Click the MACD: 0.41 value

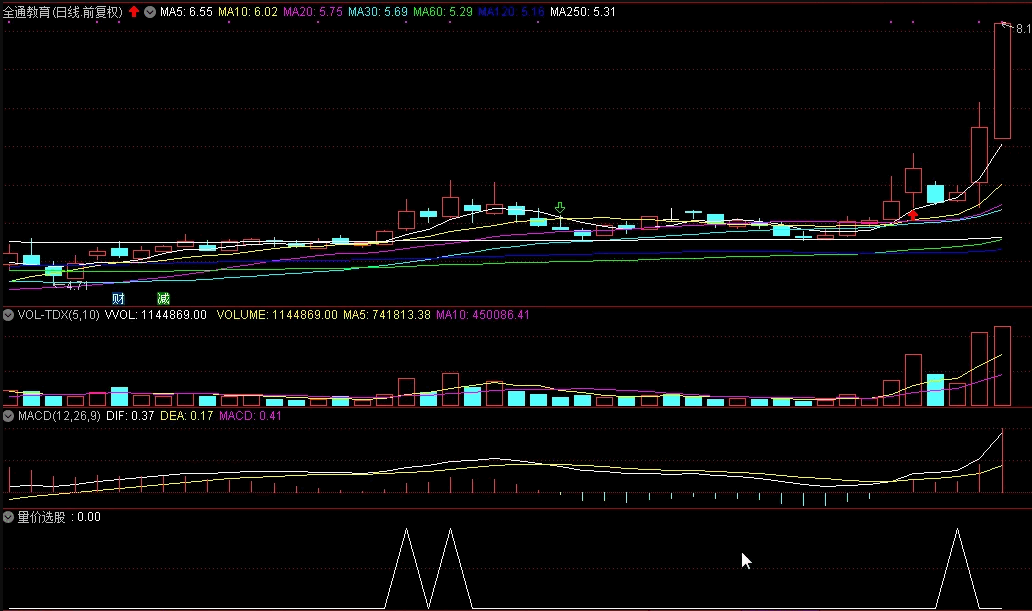pos(250,416)
